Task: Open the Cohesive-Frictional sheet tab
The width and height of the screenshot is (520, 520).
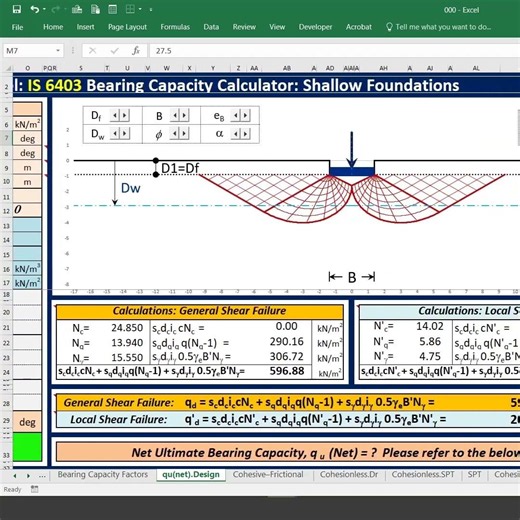Action: click(268, 474)
